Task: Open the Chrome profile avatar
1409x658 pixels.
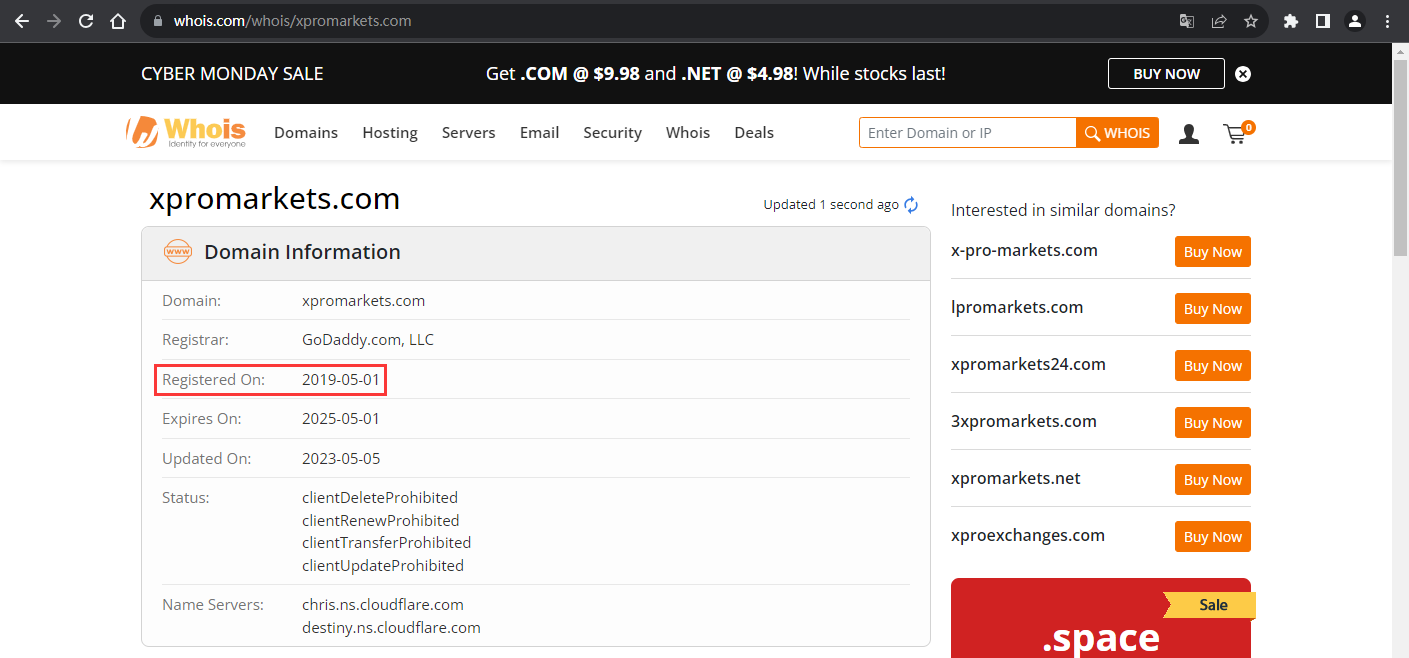Action: click(x=1355, y=21)
